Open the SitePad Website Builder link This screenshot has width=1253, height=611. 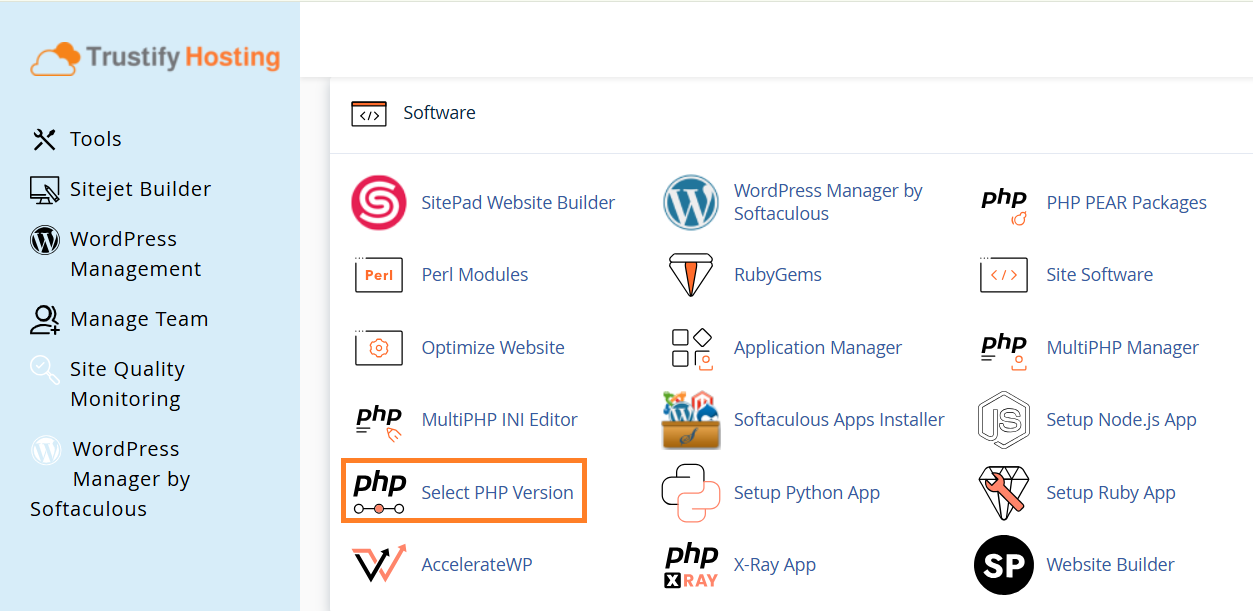(518, 203)
